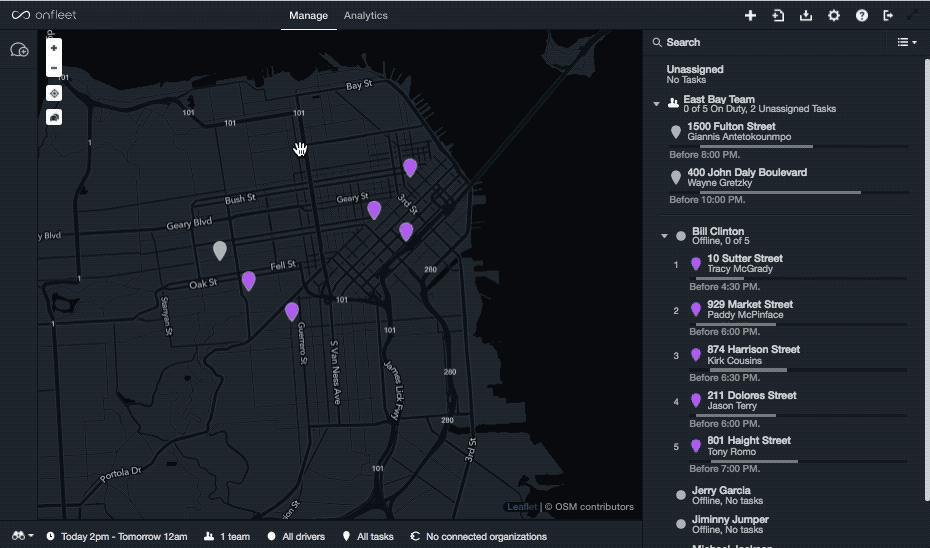Select the Manage tab
This screenshot has height=548, width=930.
pyautogui.click(x=308, y=16)
